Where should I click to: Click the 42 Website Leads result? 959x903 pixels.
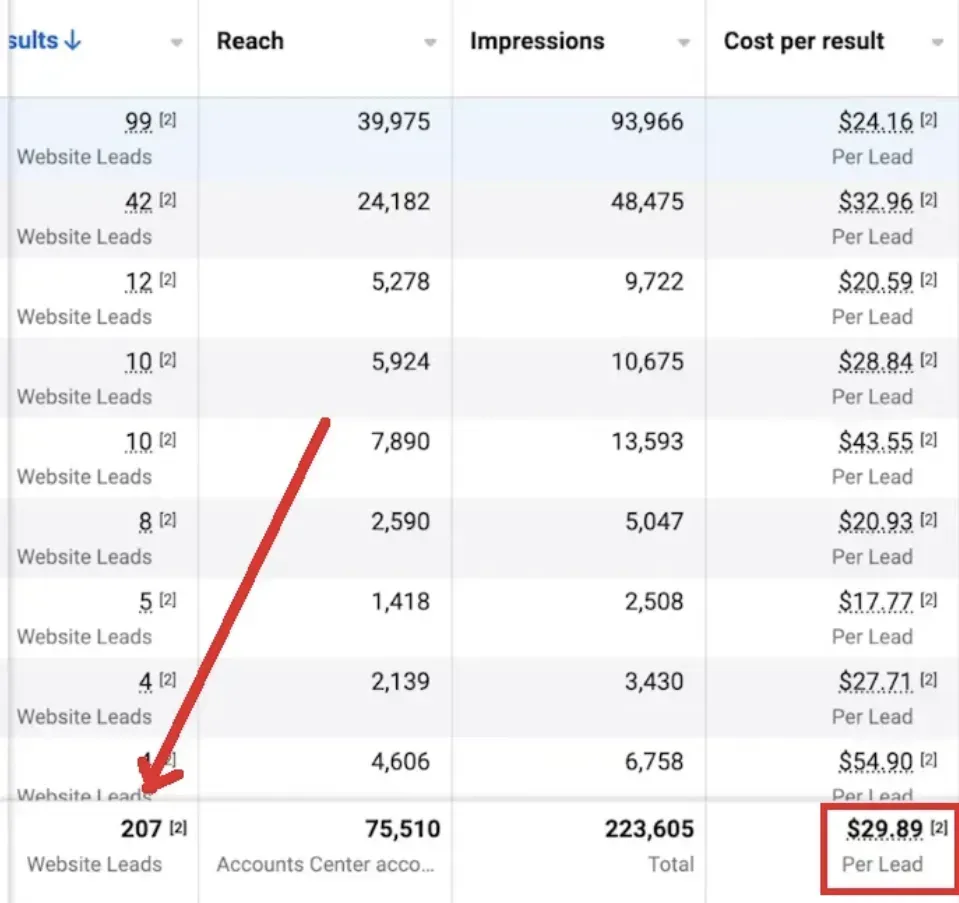pyautogui.click(x=138, y=202)
